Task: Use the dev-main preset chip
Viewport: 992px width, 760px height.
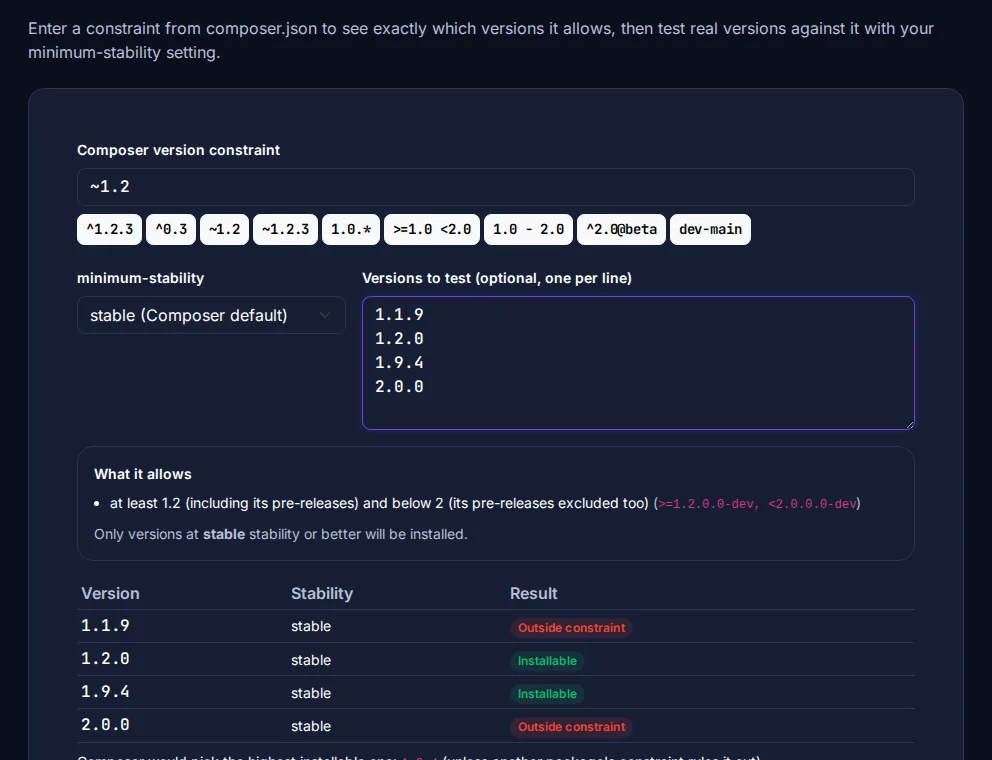Action: 710,229
